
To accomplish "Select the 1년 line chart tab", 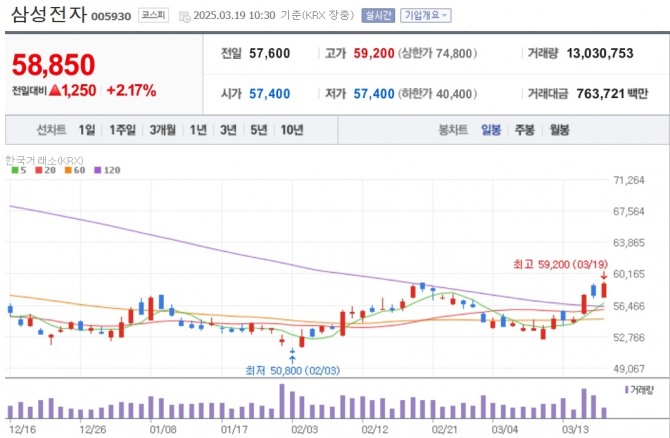I will tap(198, 129).
